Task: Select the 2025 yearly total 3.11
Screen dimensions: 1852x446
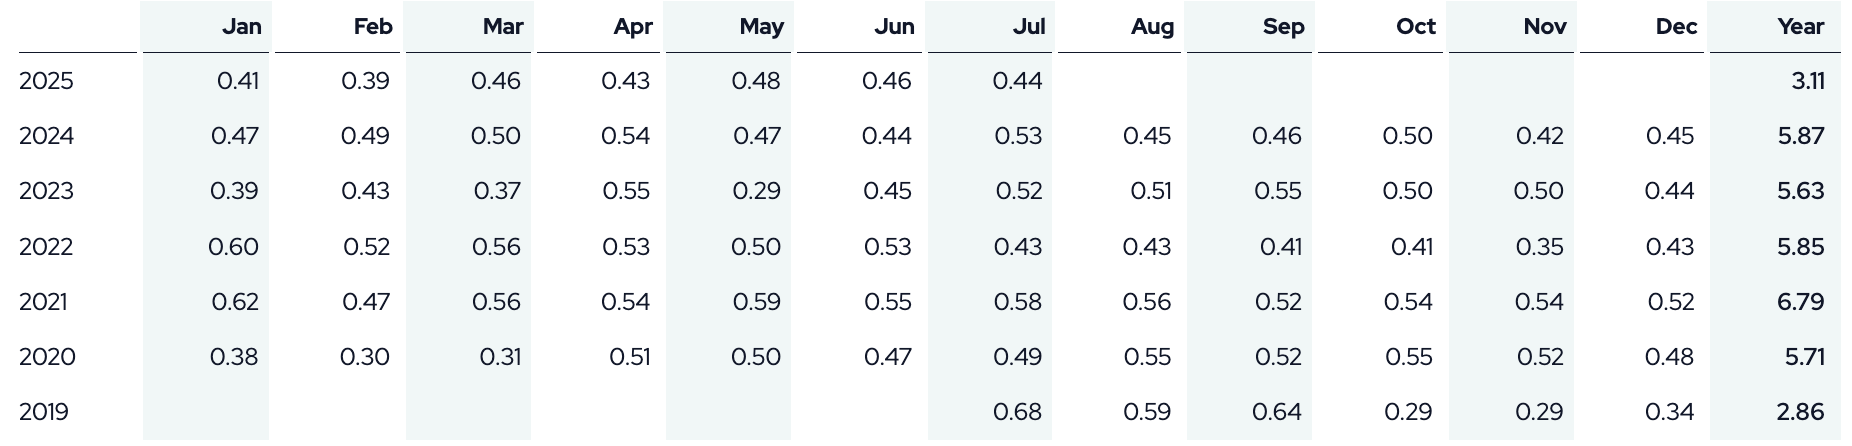Action: [x=1808, y=81]
